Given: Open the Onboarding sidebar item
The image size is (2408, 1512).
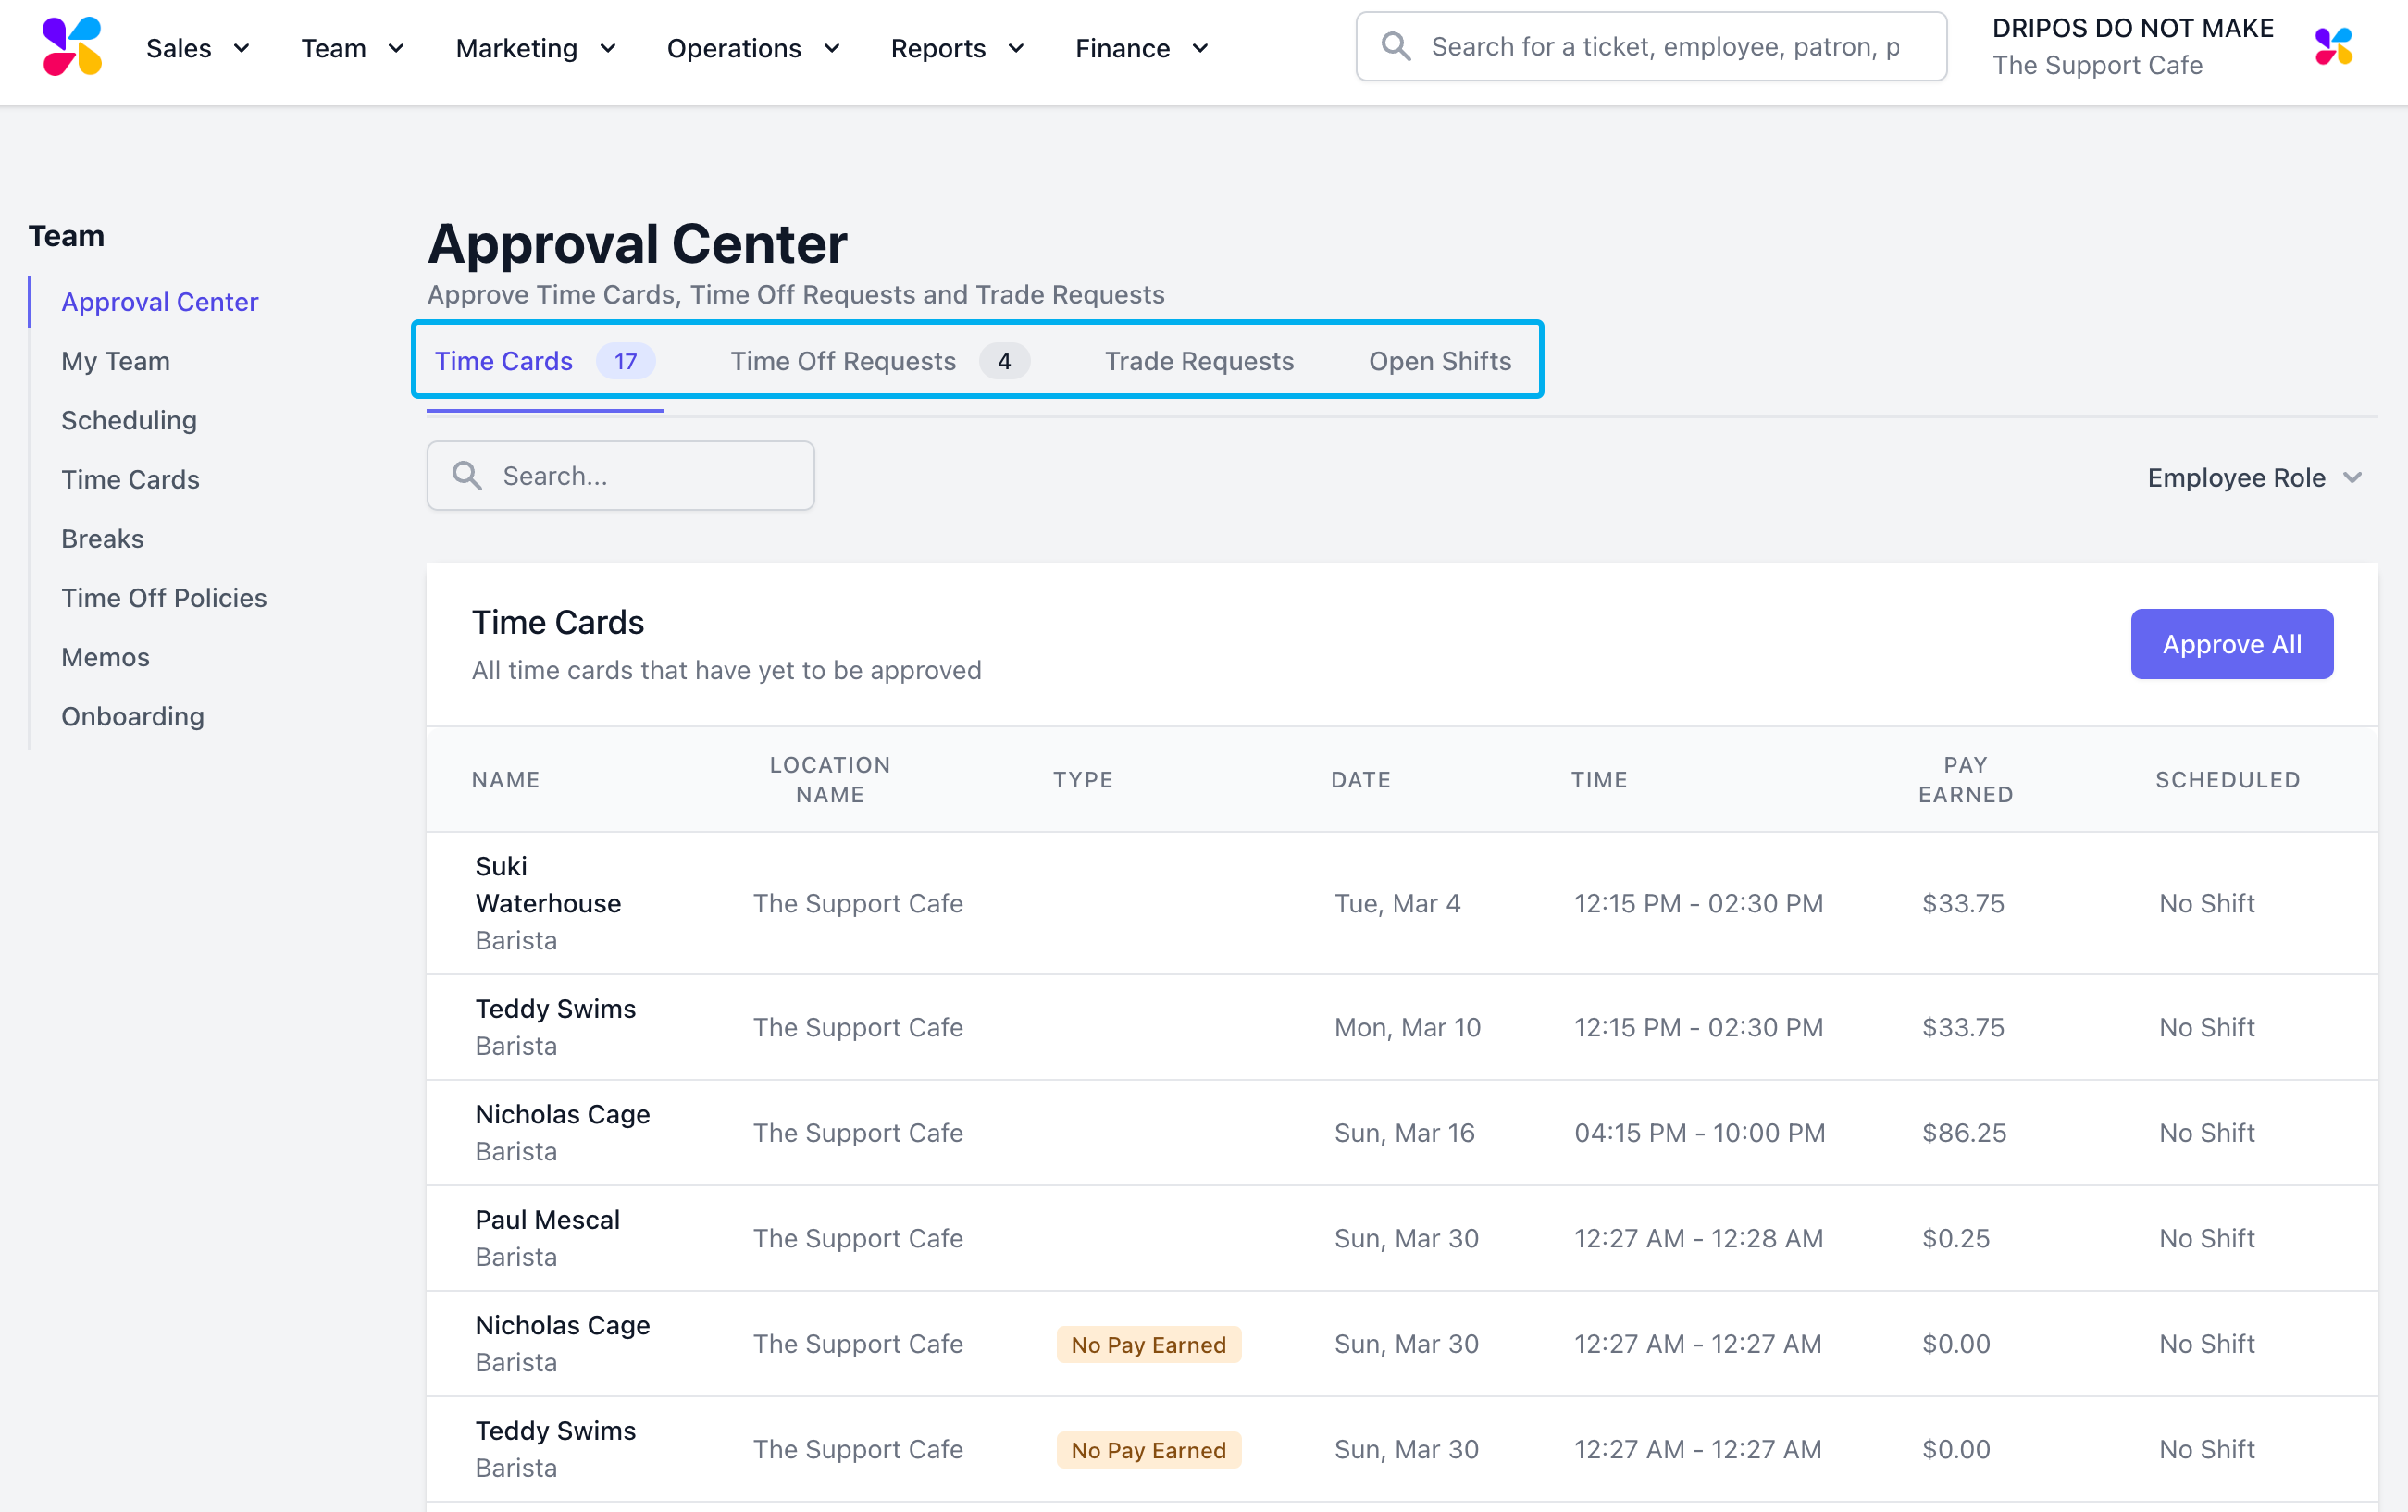Looking at the screenshot, I should tap(133, 716).
